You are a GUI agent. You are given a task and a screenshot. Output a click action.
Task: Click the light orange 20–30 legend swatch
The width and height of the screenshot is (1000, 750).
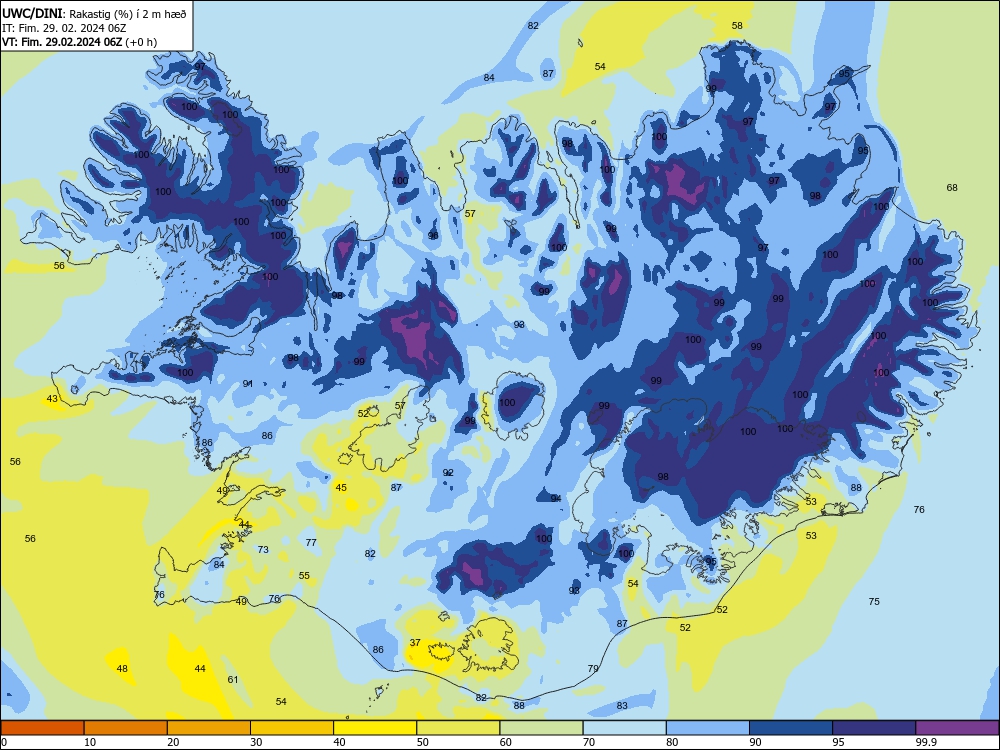pos(209,728)
